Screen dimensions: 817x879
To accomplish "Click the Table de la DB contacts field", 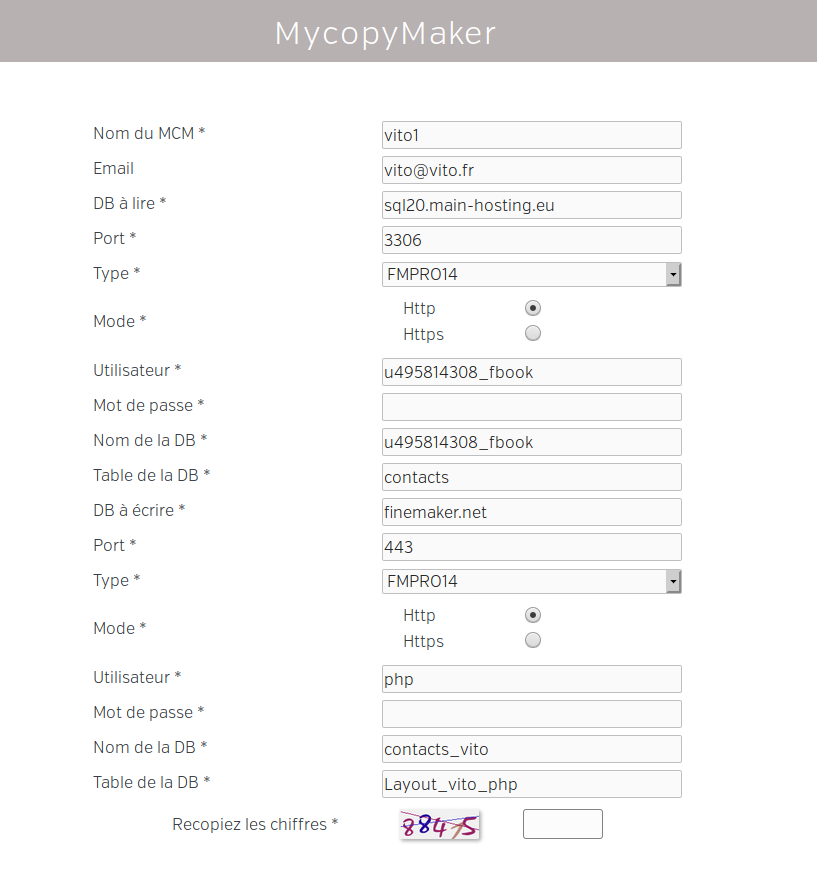I will point(531,477).
